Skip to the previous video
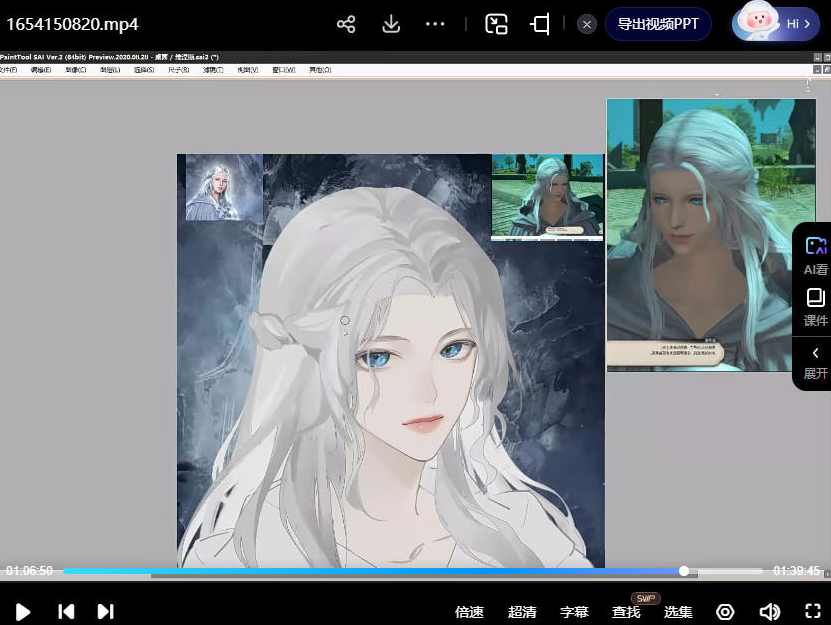The width and height of the screenshot is (831, 625). click(66, 611)
